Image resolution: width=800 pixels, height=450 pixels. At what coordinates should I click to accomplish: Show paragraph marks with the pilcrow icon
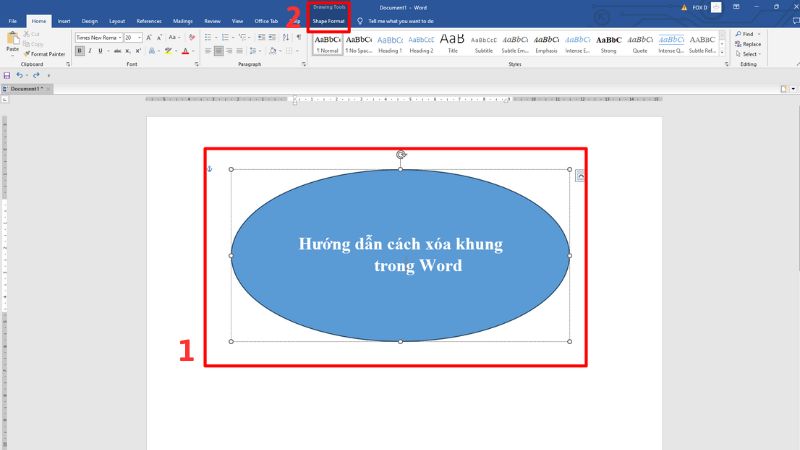point(298,37)
